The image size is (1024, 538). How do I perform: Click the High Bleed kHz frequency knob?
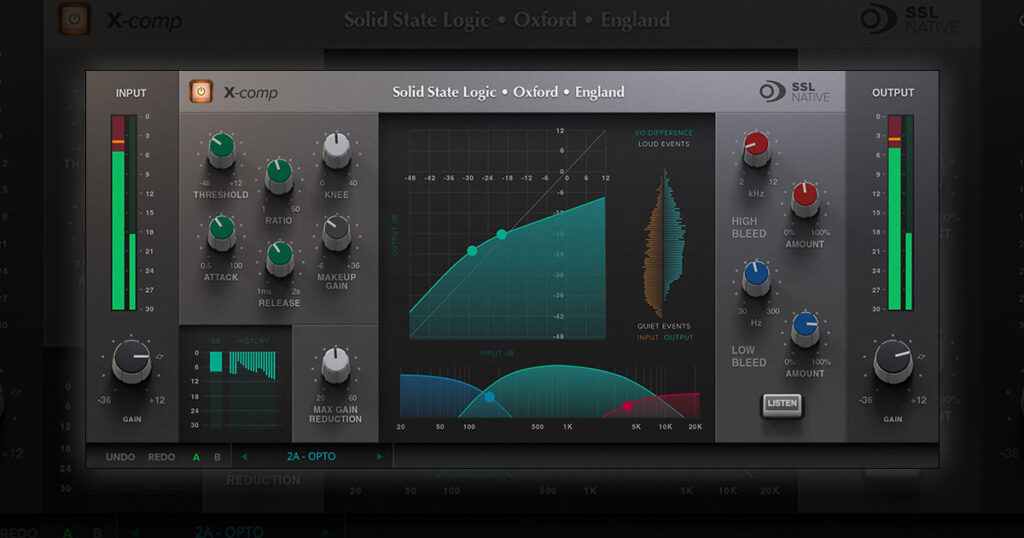(756, 150)
